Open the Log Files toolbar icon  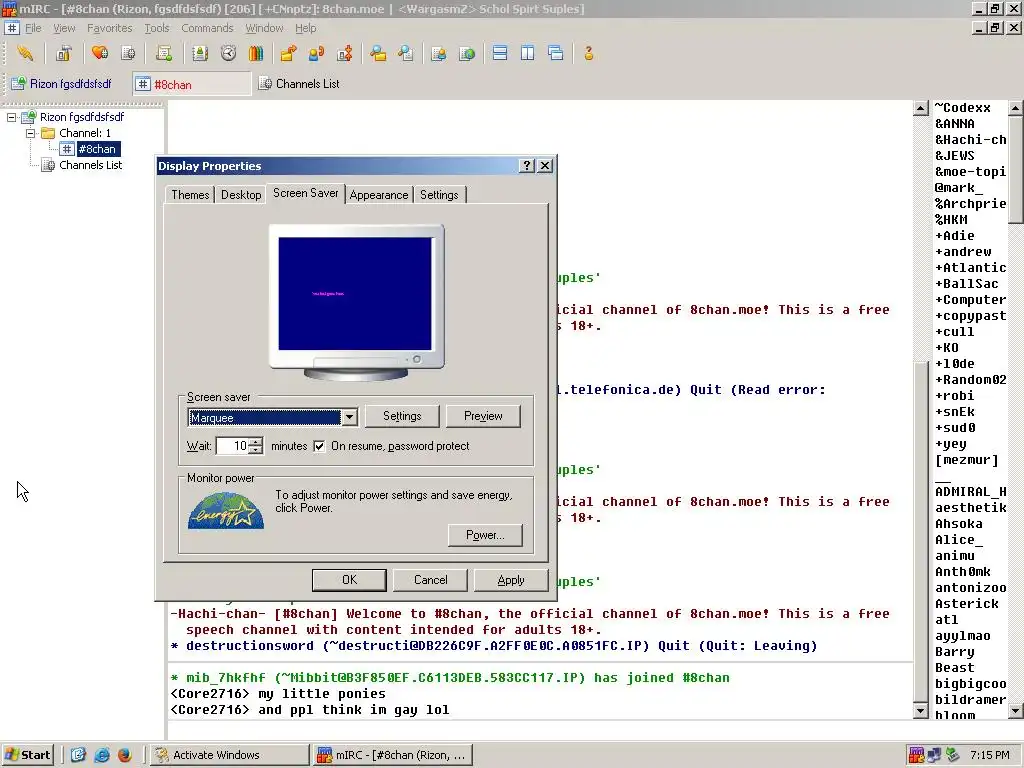pyautogui.click(x=406, y=54)
